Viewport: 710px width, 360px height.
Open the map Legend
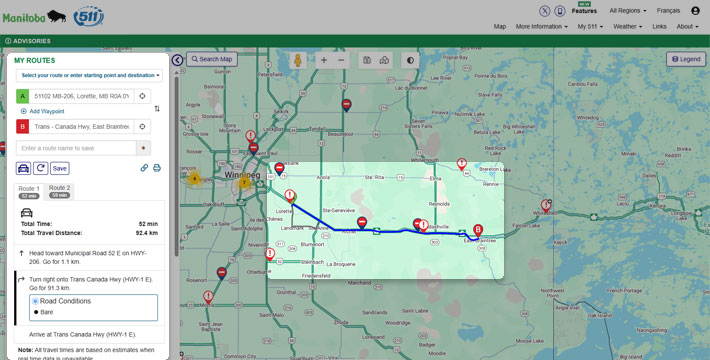(x=686, y=59)
